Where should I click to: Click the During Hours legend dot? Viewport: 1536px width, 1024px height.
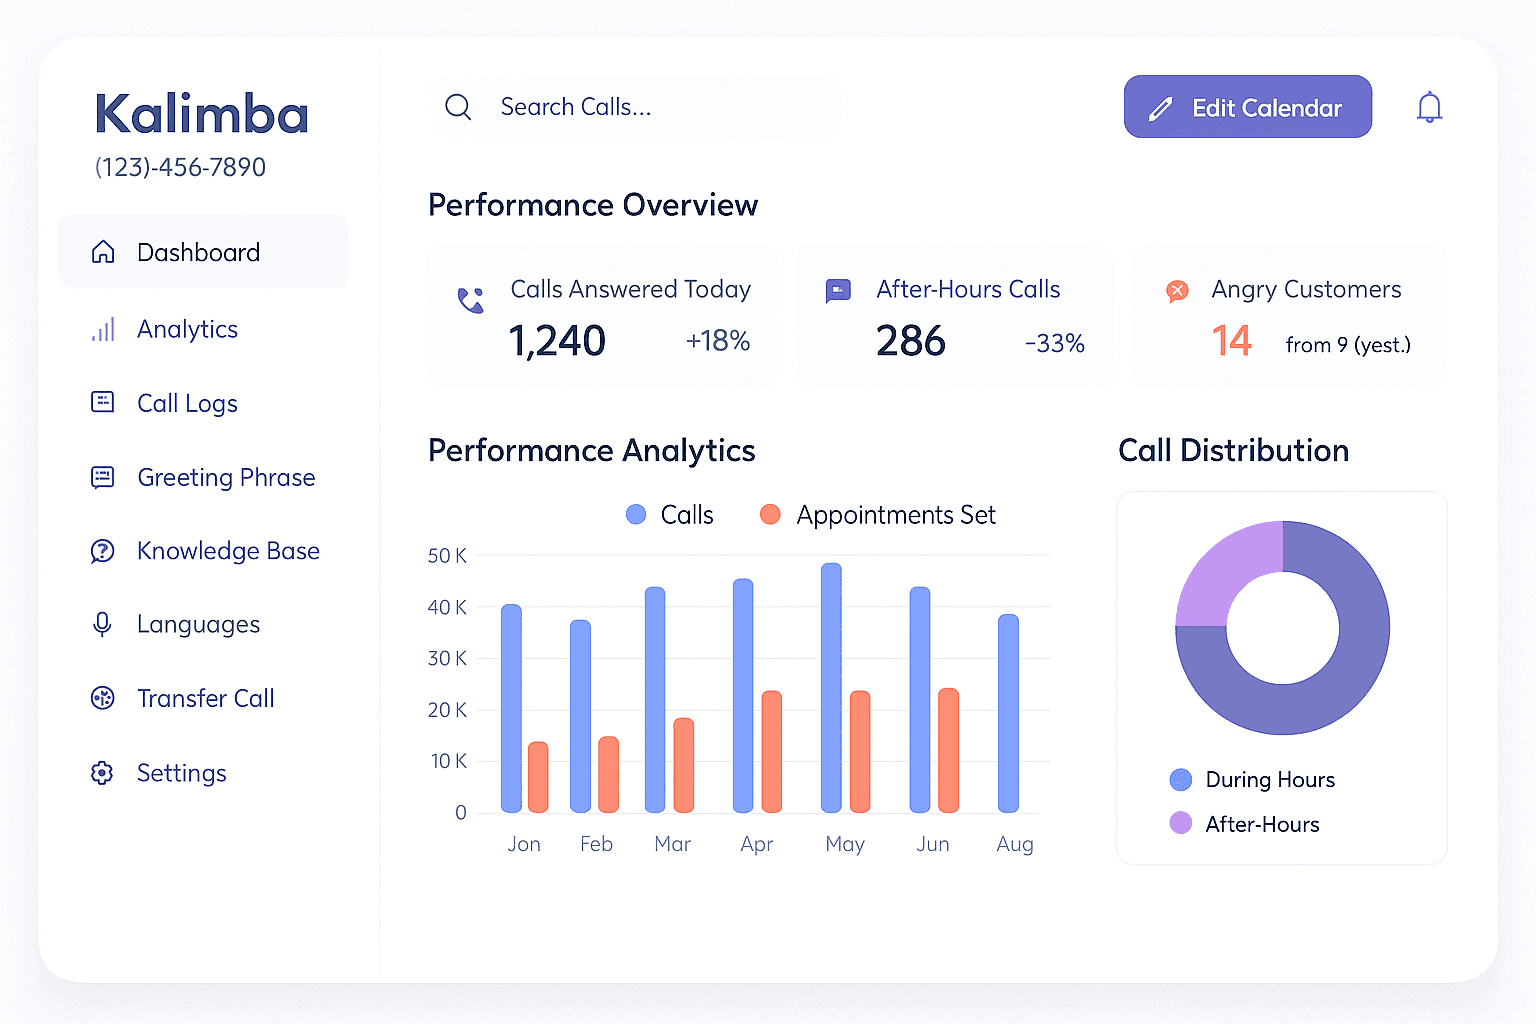[1181, 779]
